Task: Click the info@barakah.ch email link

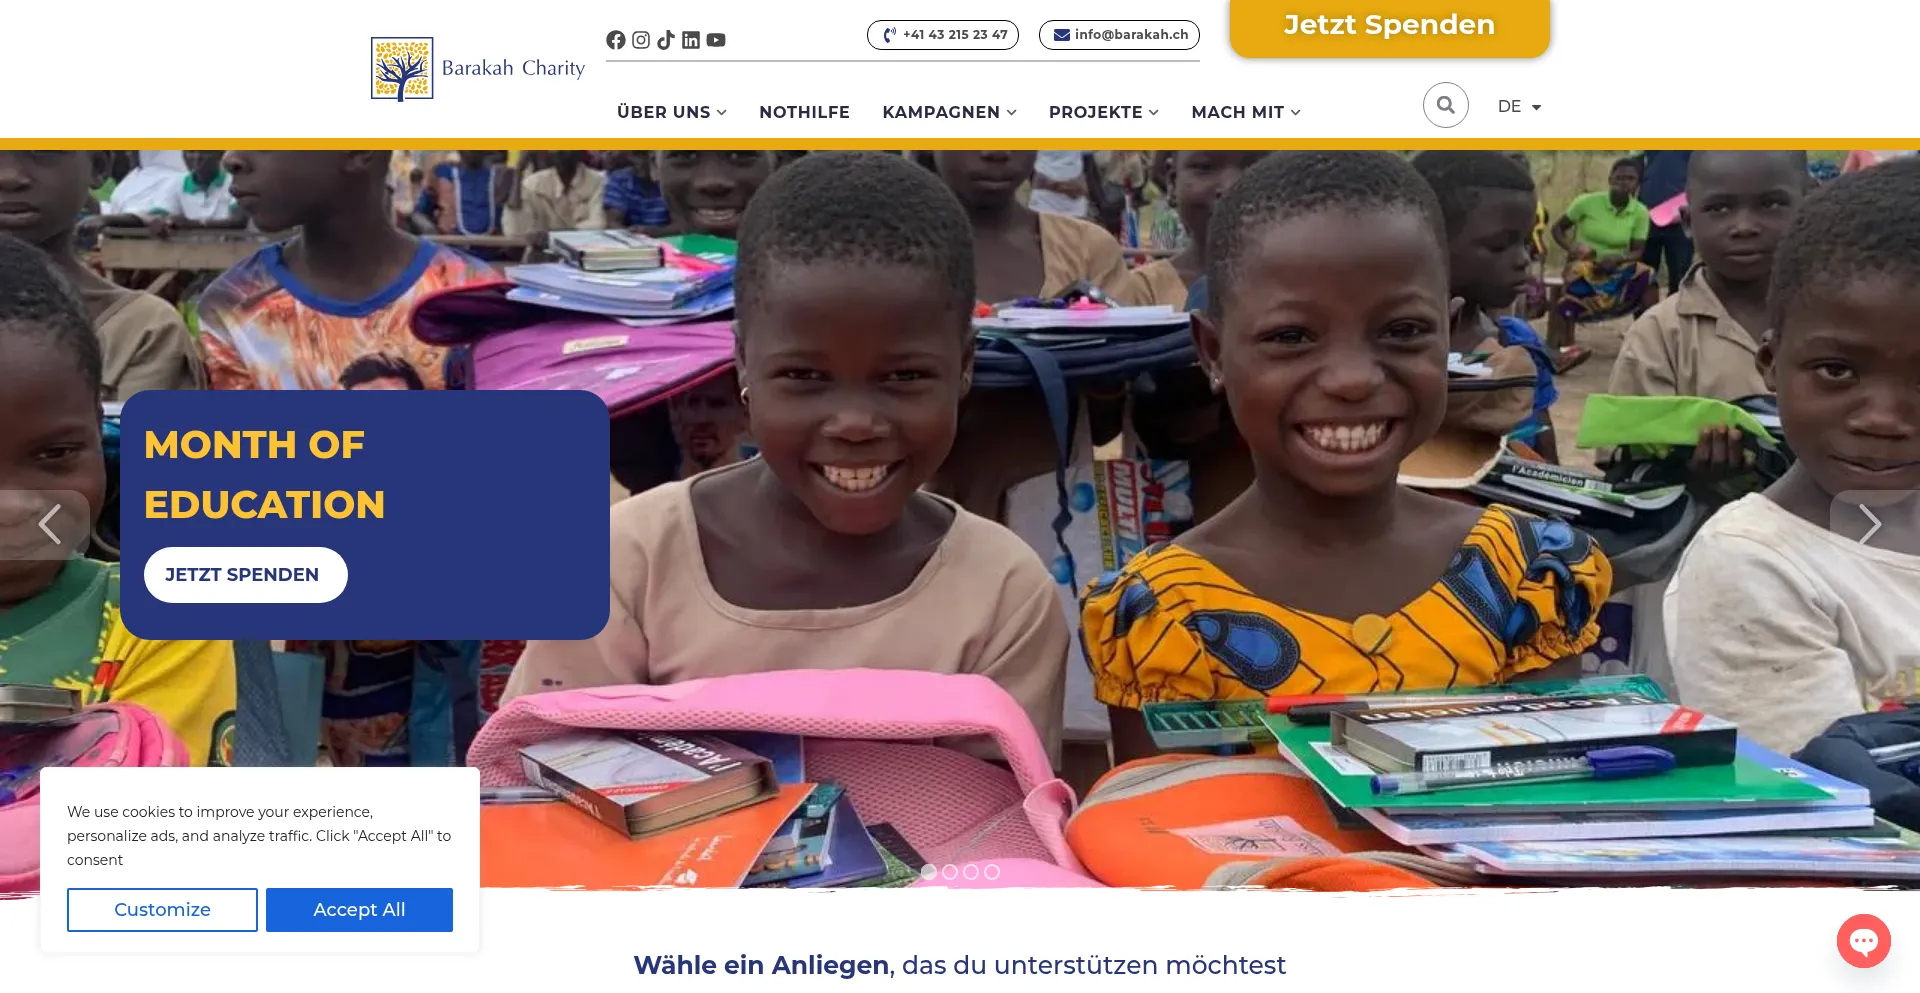Action: (x=1120, y=35)
